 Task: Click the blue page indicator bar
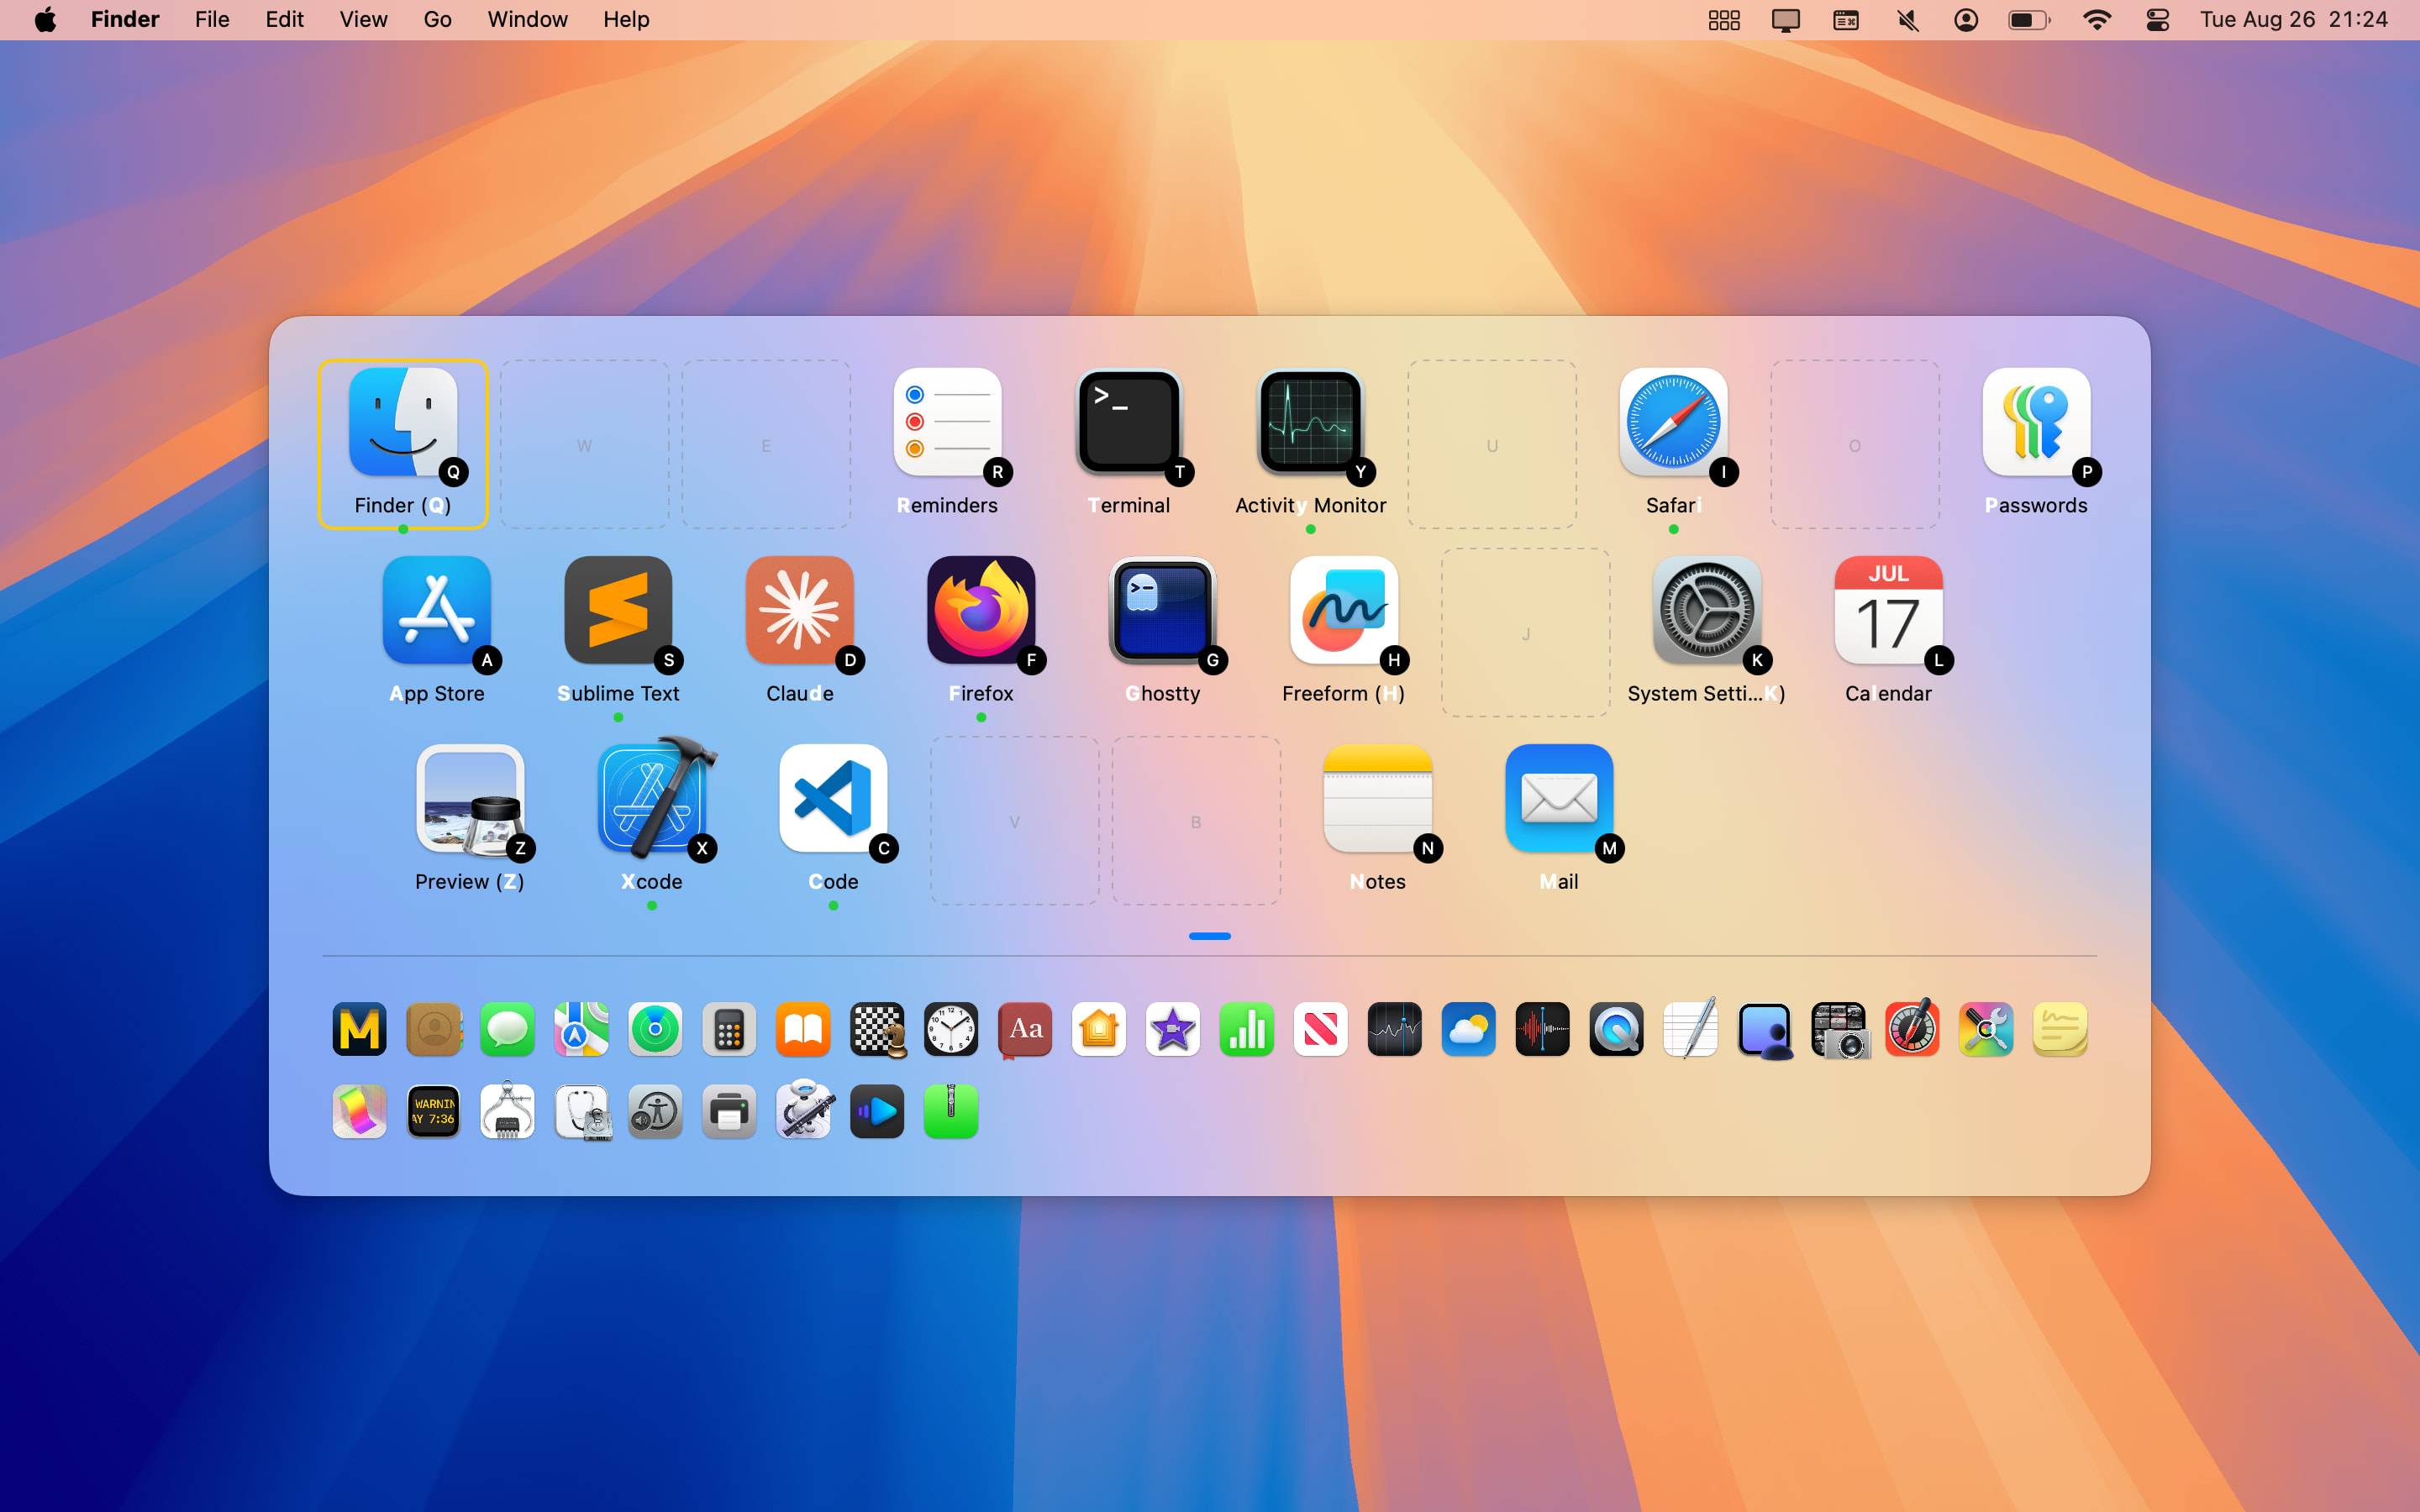(x=1210, y=936)
